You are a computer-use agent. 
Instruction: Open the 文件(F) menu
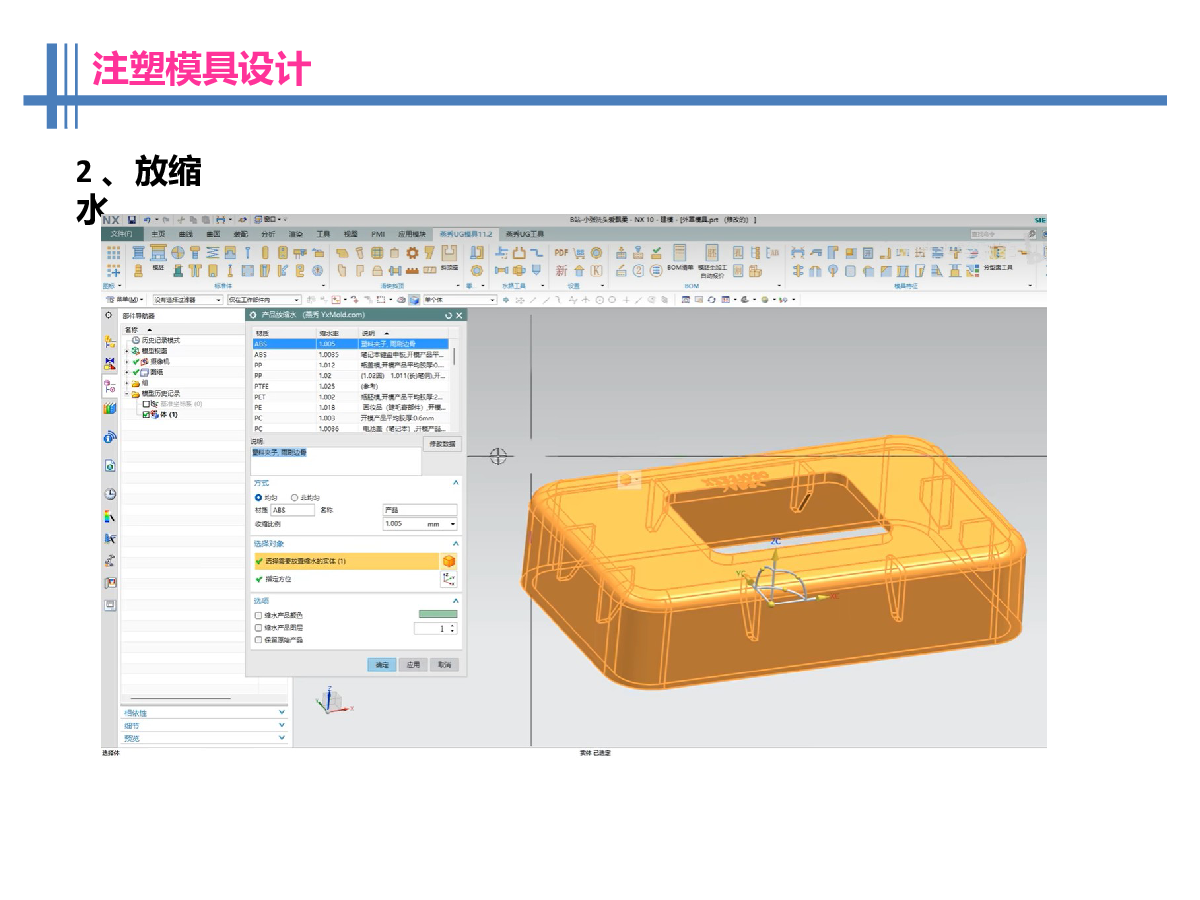[x=120, y=234]
